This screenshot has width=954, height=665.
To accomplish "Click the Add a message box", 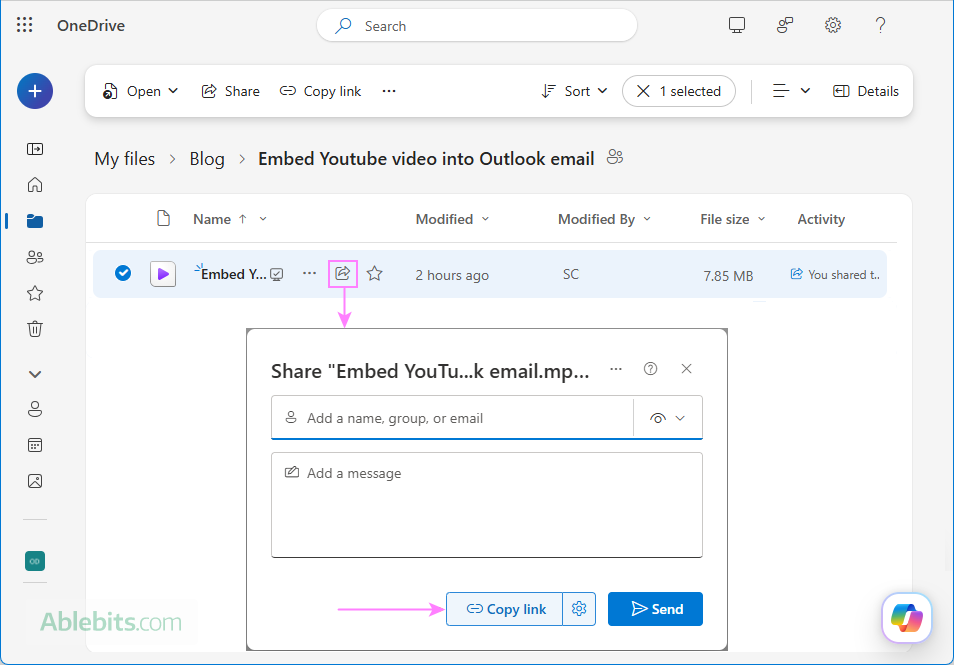I will (x=487, y=505).
